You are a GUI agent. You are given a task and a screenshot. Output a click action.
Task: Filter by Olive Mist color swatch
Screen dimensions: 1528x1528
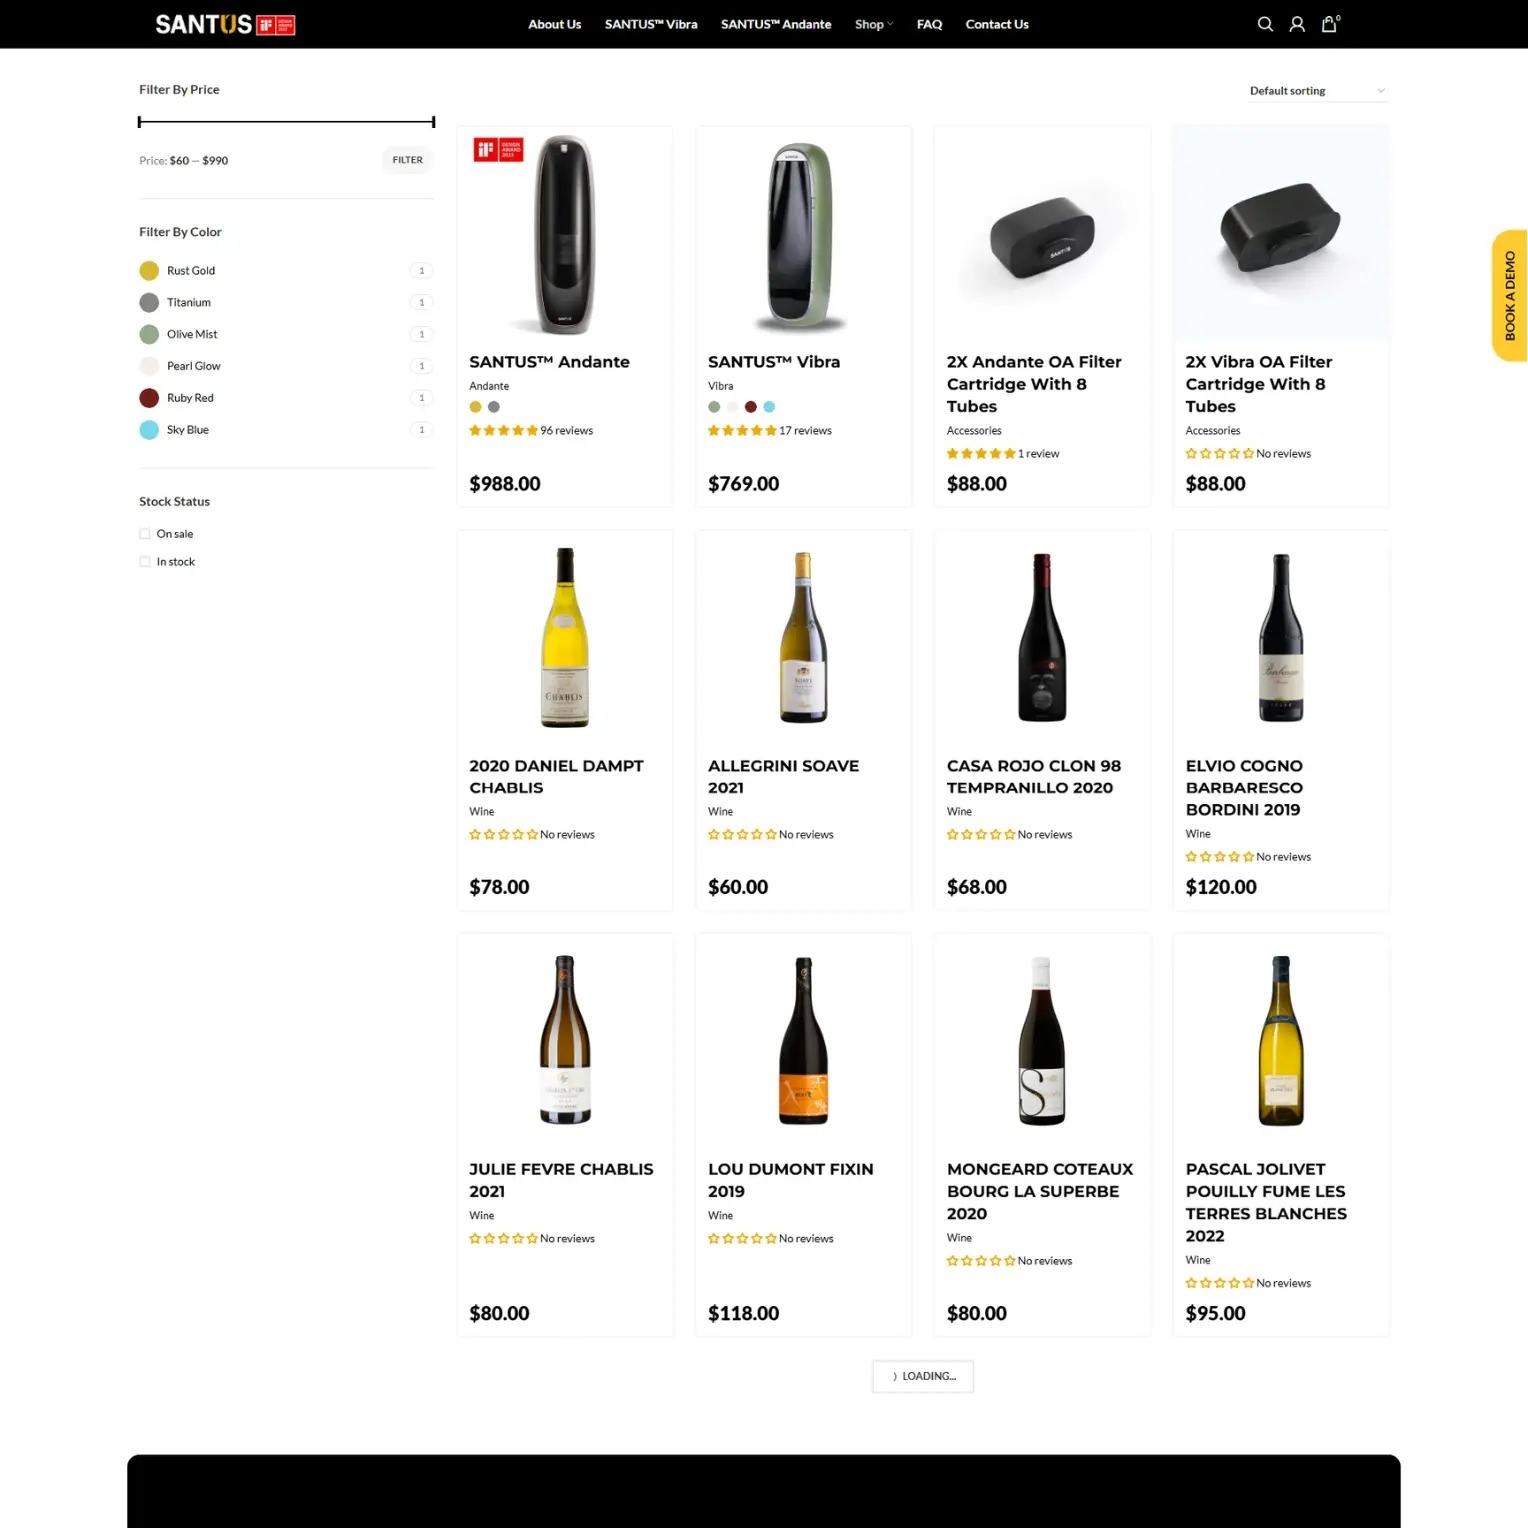149,335
